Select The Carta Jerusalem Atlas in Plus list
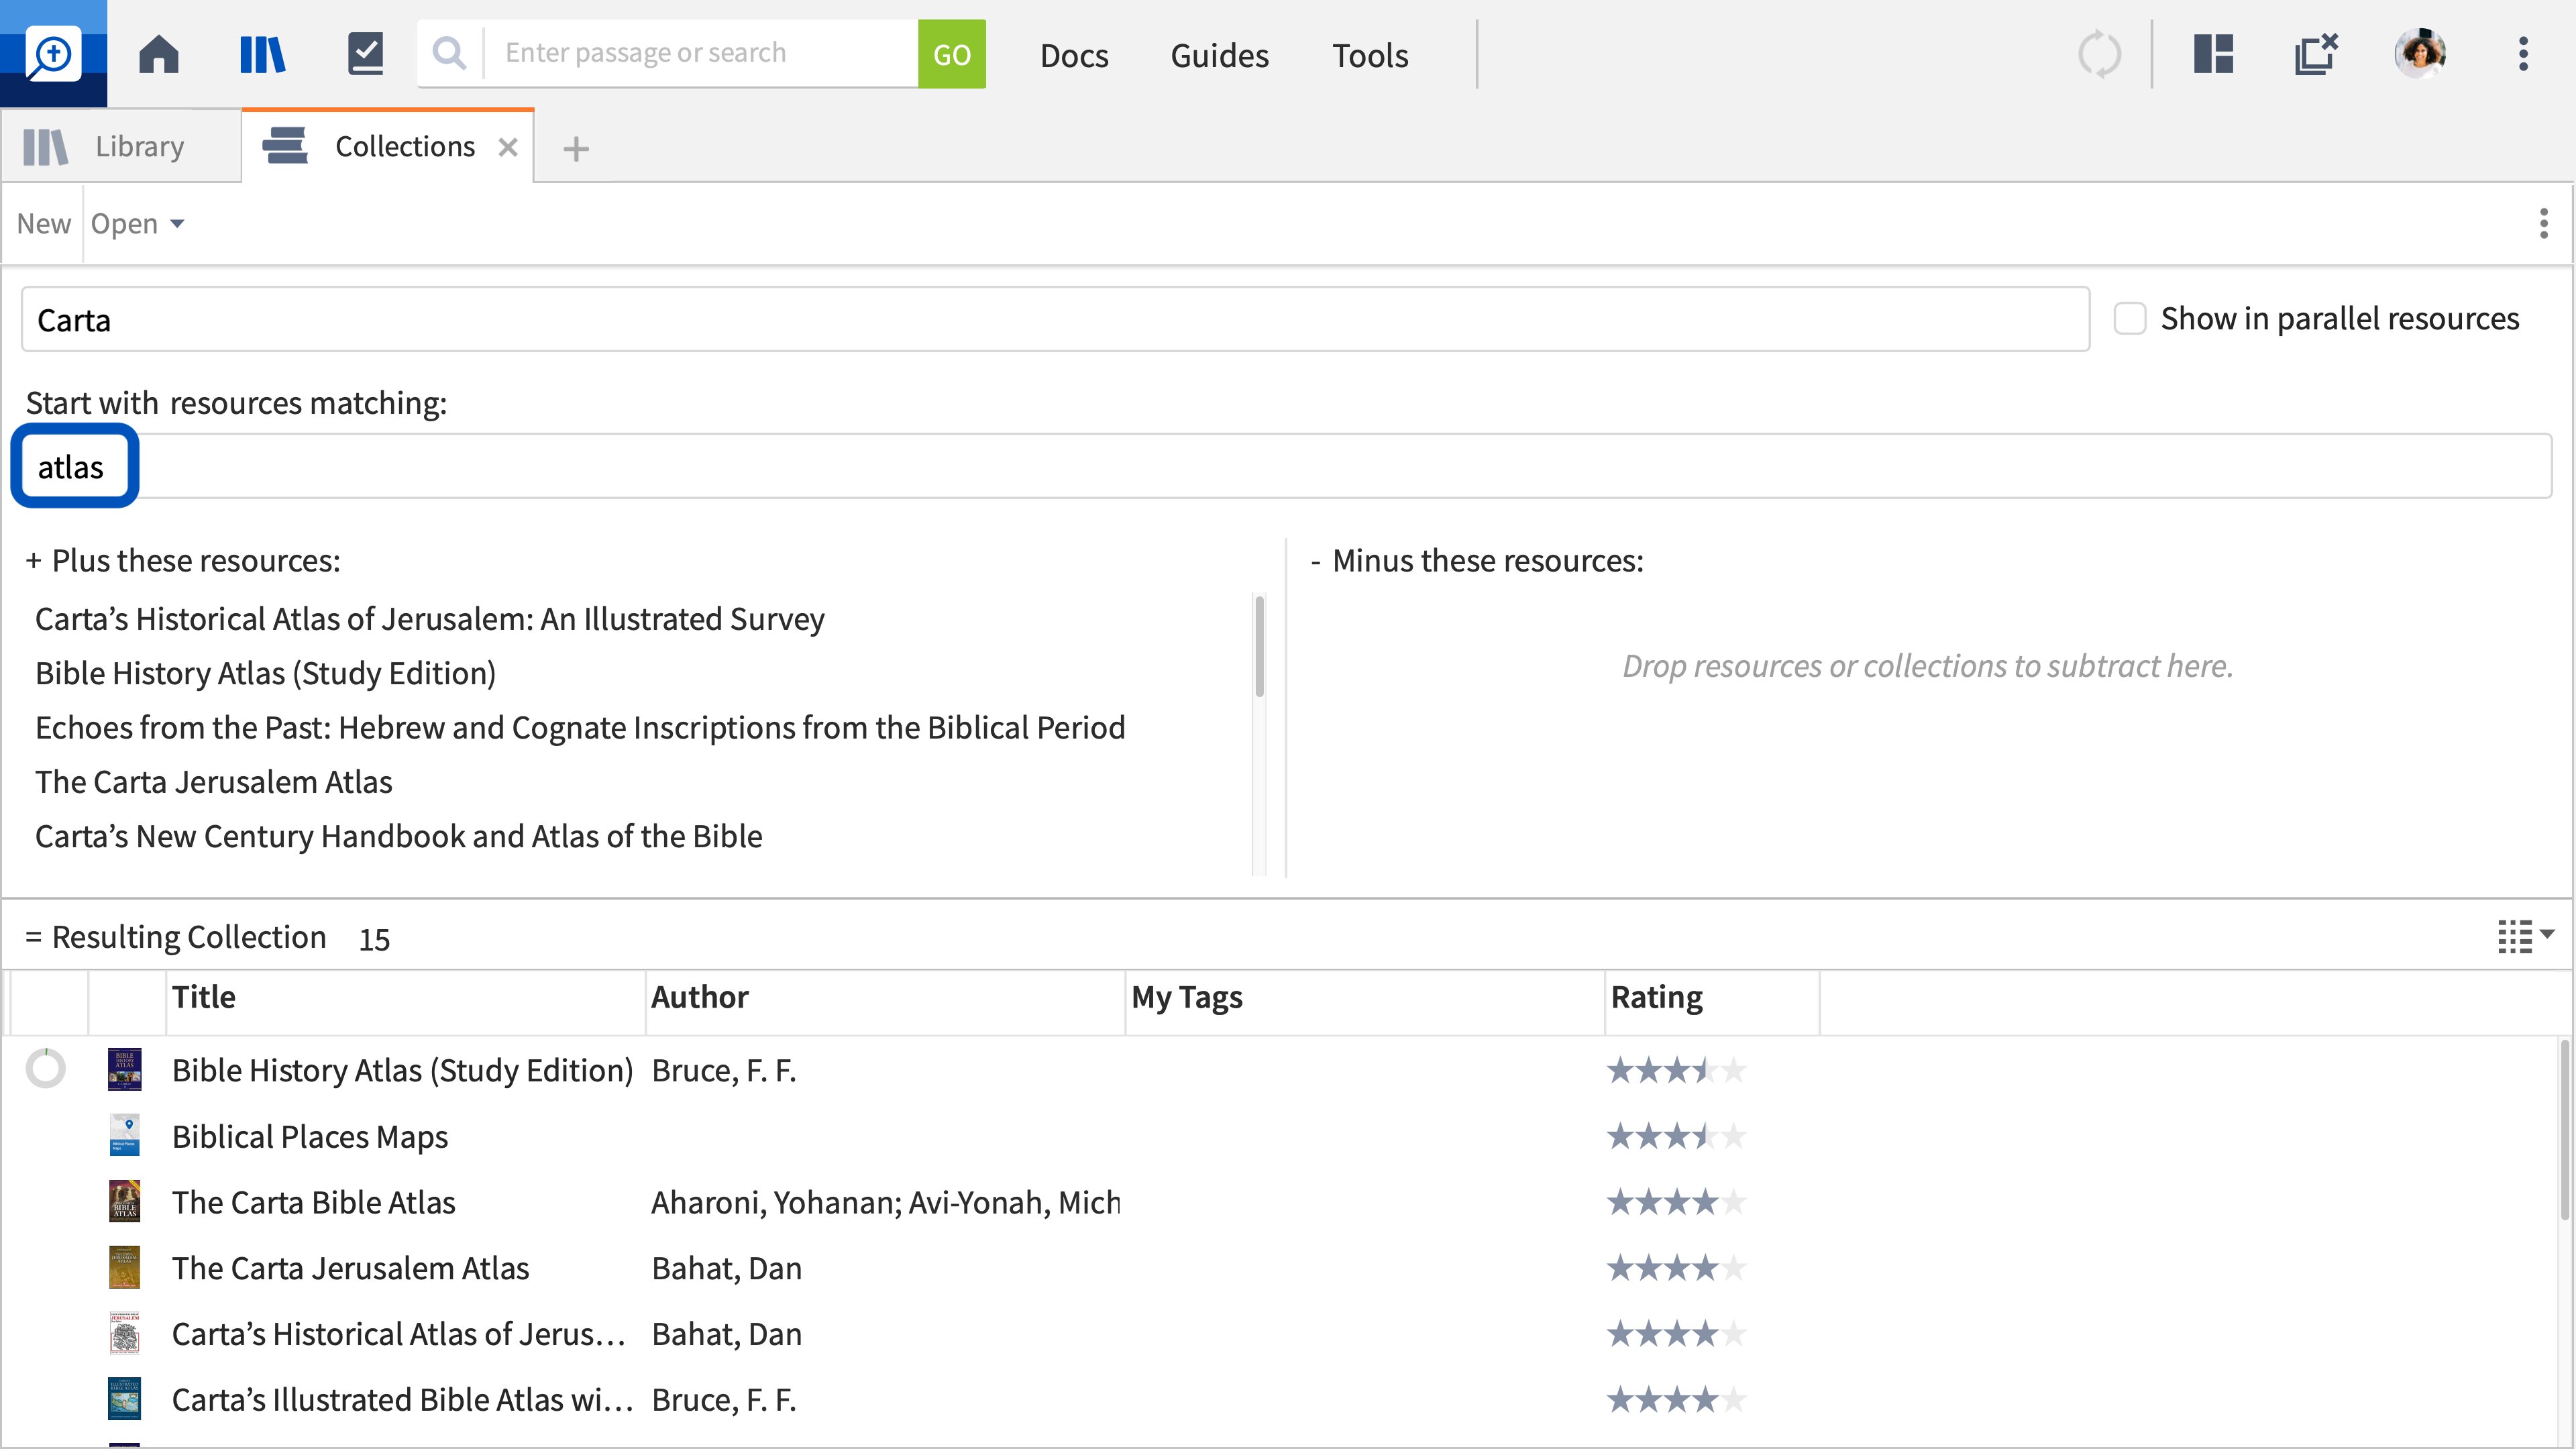 214,781
